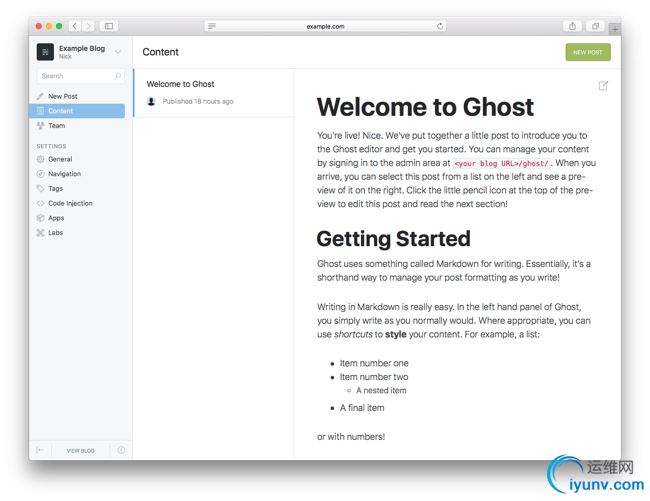Click the Code Injection brackets icon

click(40, 203)
